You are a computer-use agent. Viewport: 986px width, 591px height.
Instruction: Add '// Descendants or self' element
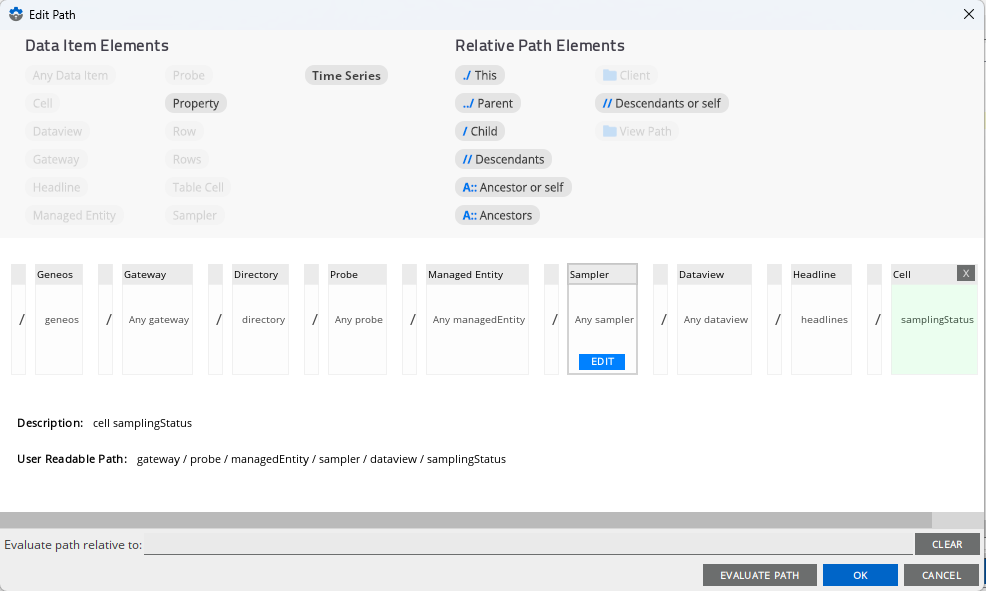tap(661, 103)
